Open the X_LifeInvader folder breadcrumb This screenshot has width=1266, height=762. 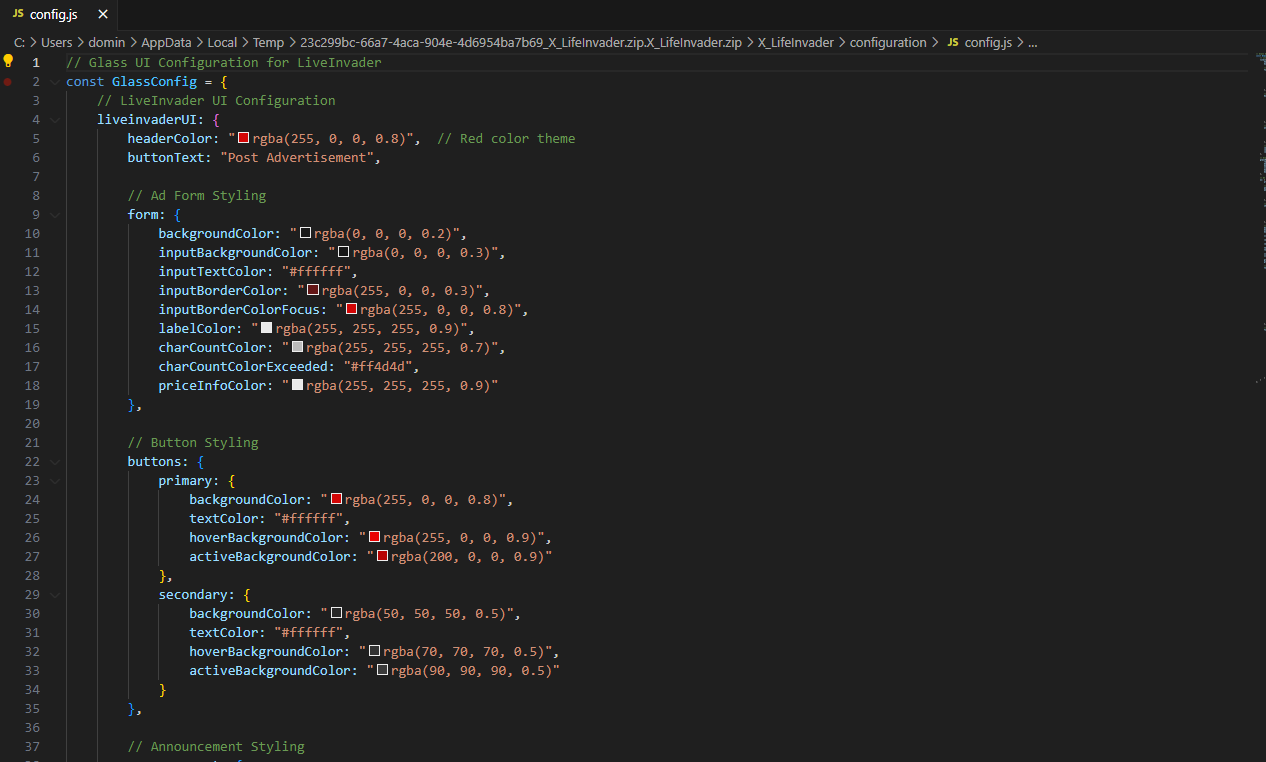pos(796,42)
